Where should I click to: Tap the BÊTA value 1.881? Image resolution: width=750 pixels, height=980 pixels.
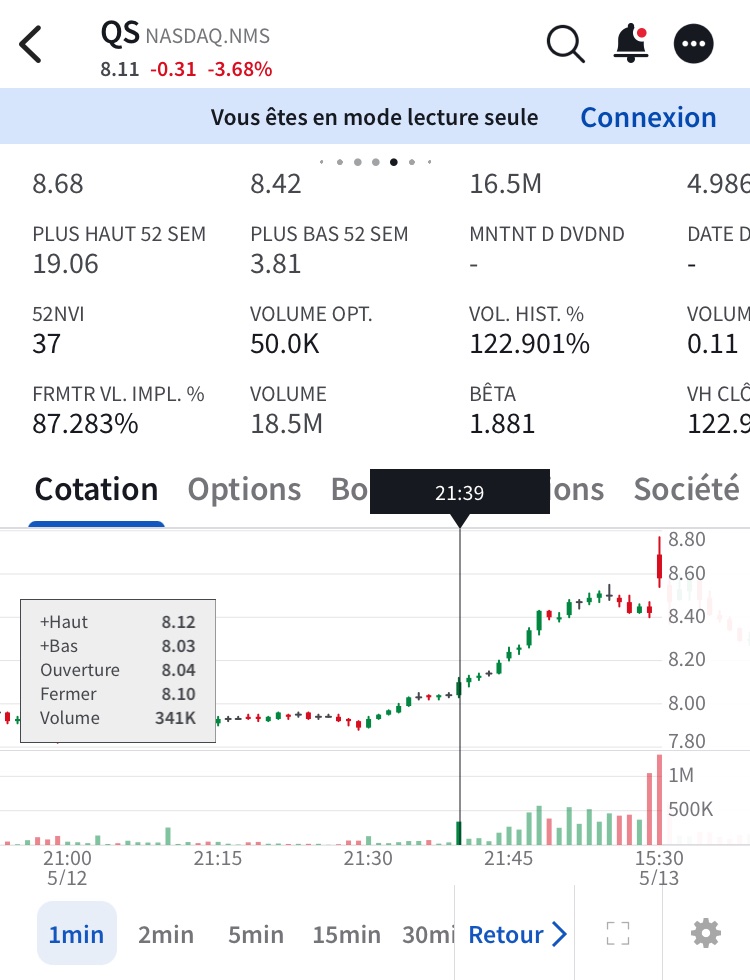pyautogui.click(x=502, y=424)
